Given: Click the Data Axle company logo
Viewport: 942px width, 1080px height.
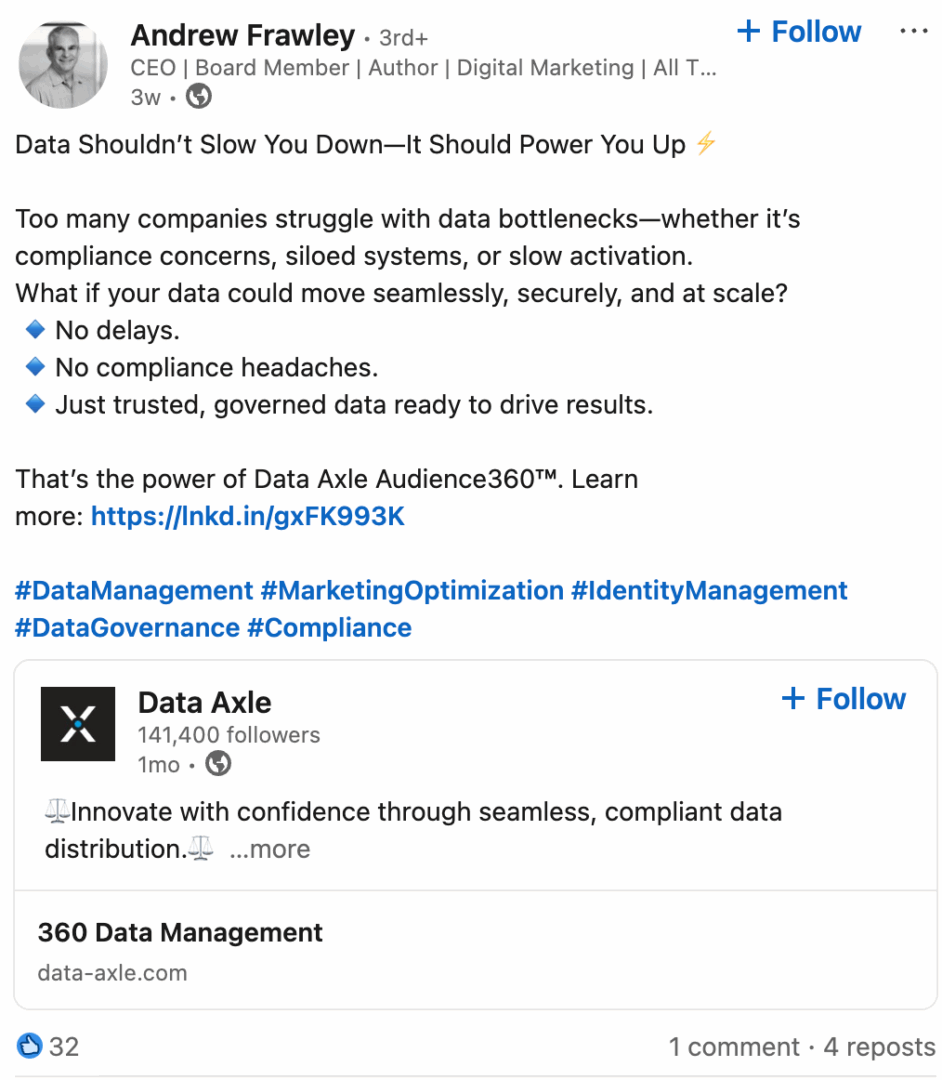Looking at the screenshot, I should 78,724.
